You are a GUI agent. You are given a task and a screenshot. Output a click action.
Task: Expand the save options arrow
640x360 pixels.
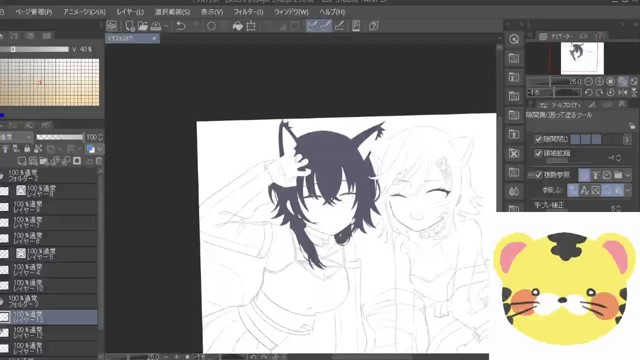click(166, 27)
